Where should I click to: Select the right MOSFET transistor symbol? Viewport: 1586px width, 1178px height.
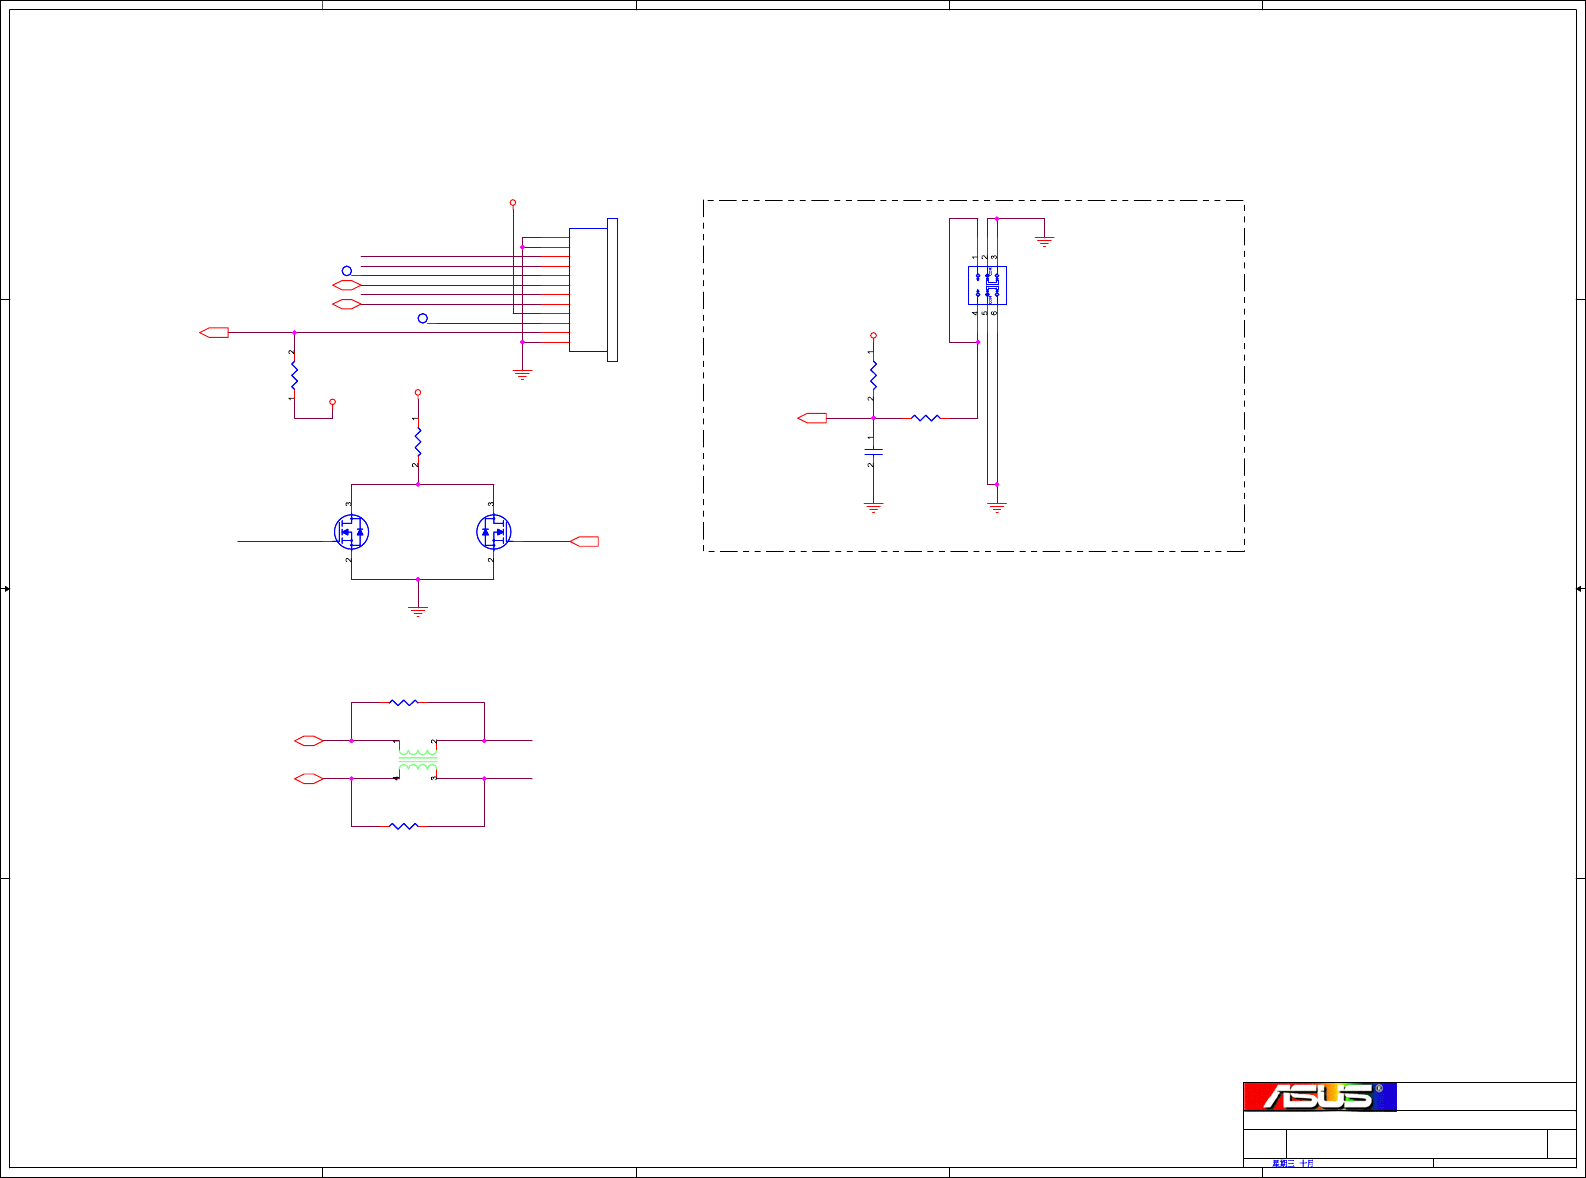493,532
